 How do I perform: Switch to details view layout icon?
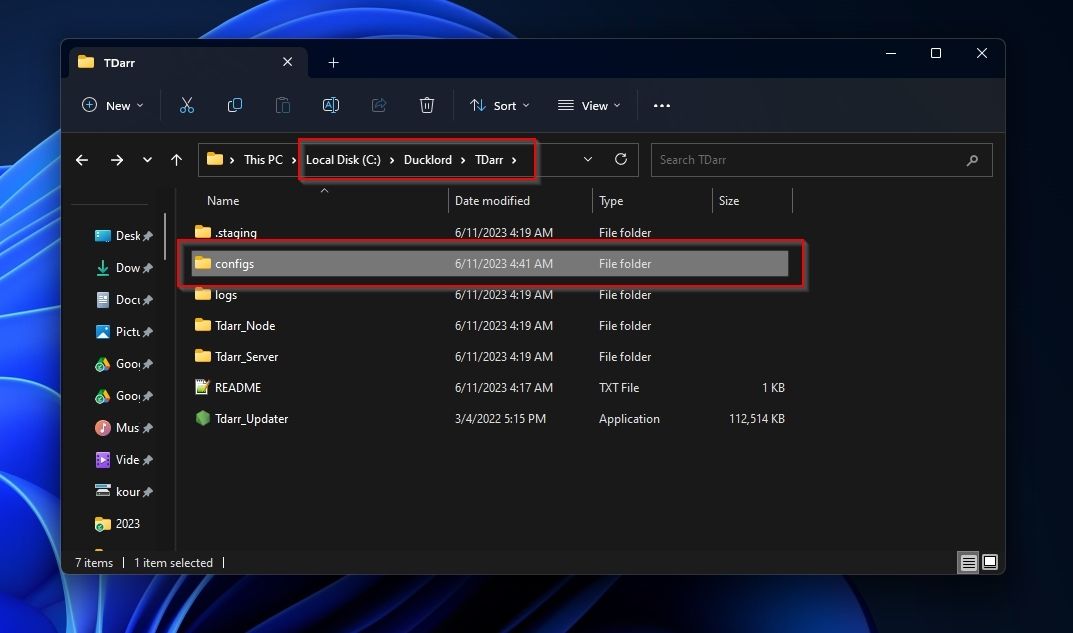click(968, 563)
